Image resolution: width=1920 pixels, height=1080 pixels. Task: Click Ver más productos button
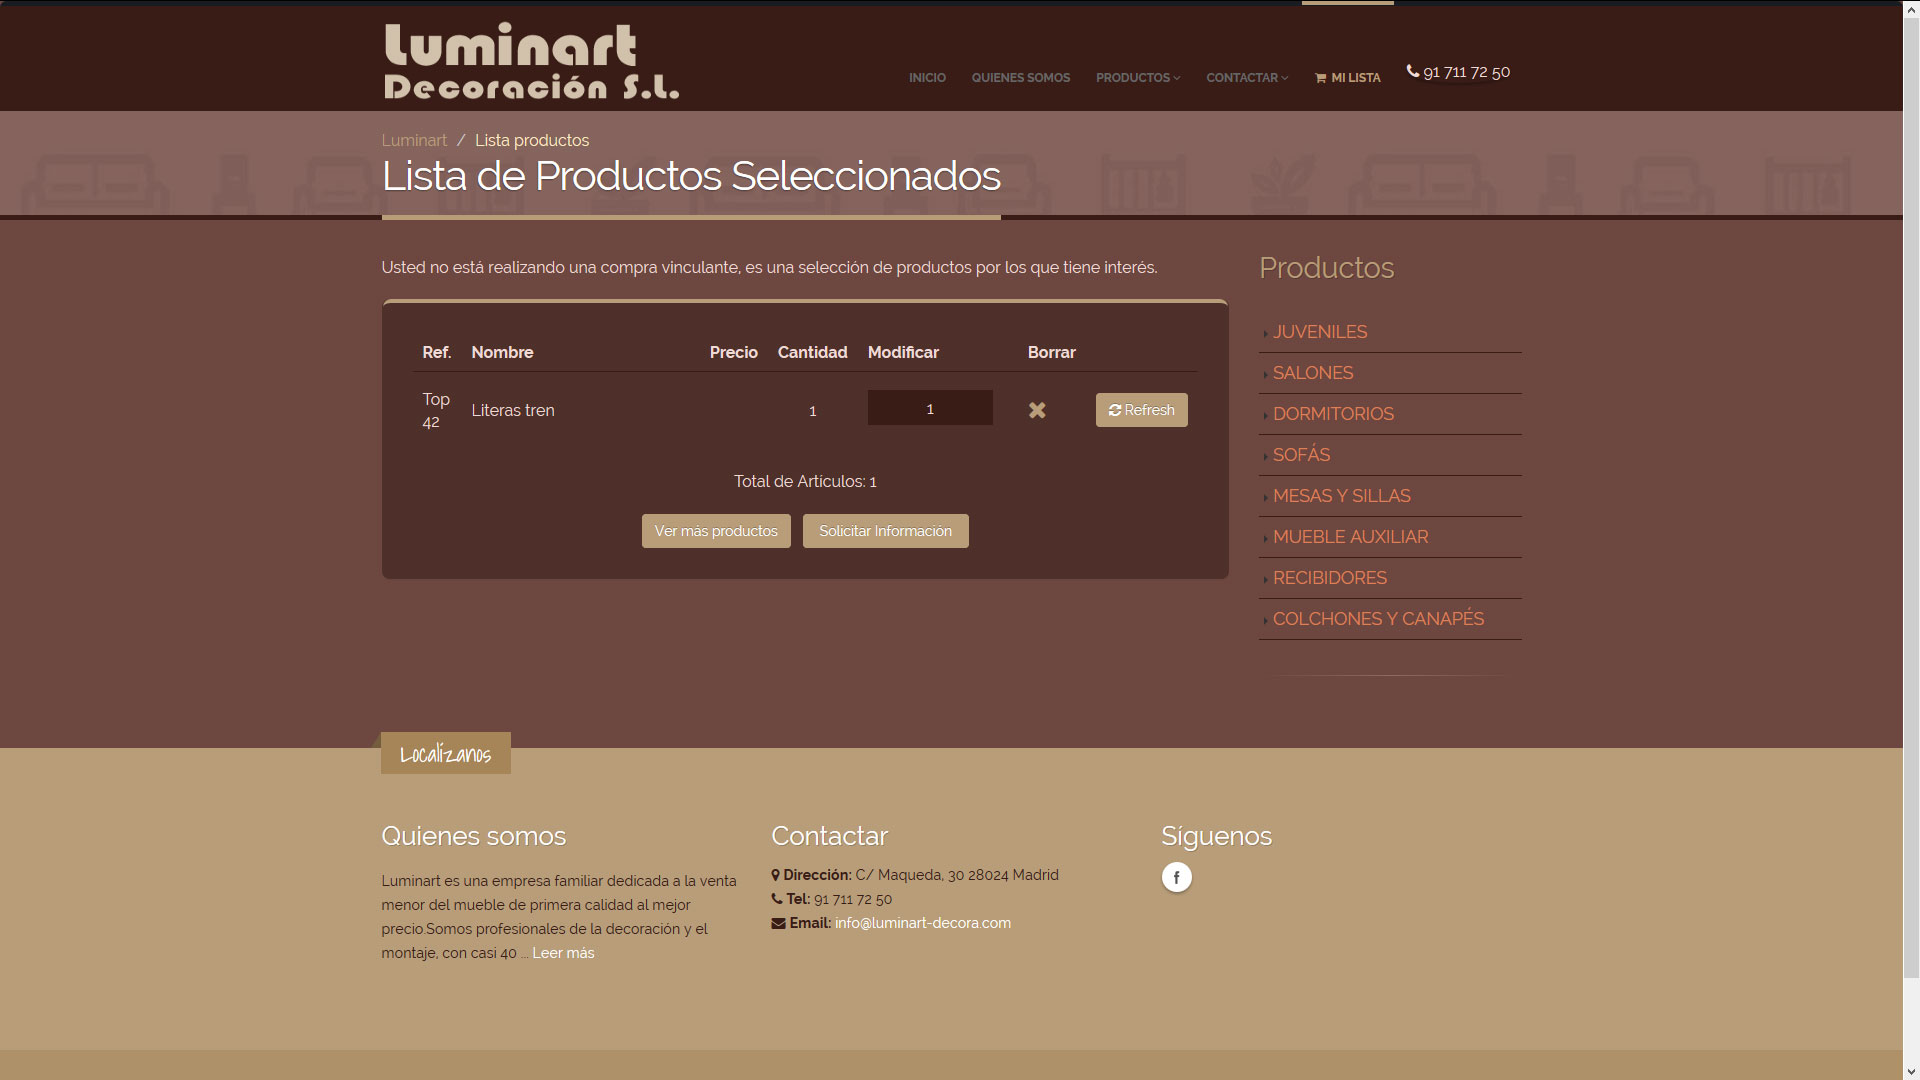pos(715,531)
